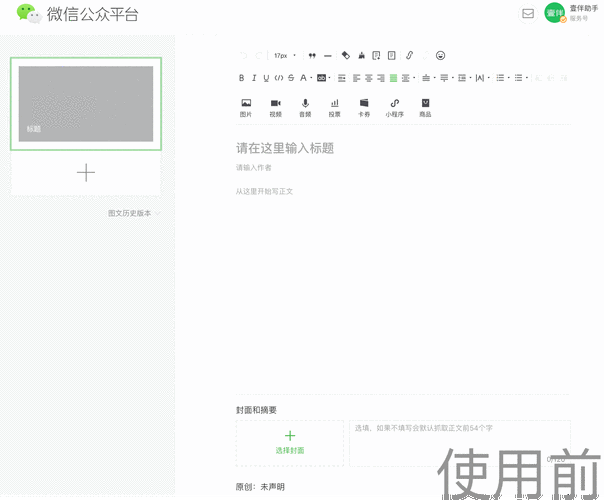The width and height of the screenshot is (604, 500).
Task: Center align the text
Action: point(369,78)
